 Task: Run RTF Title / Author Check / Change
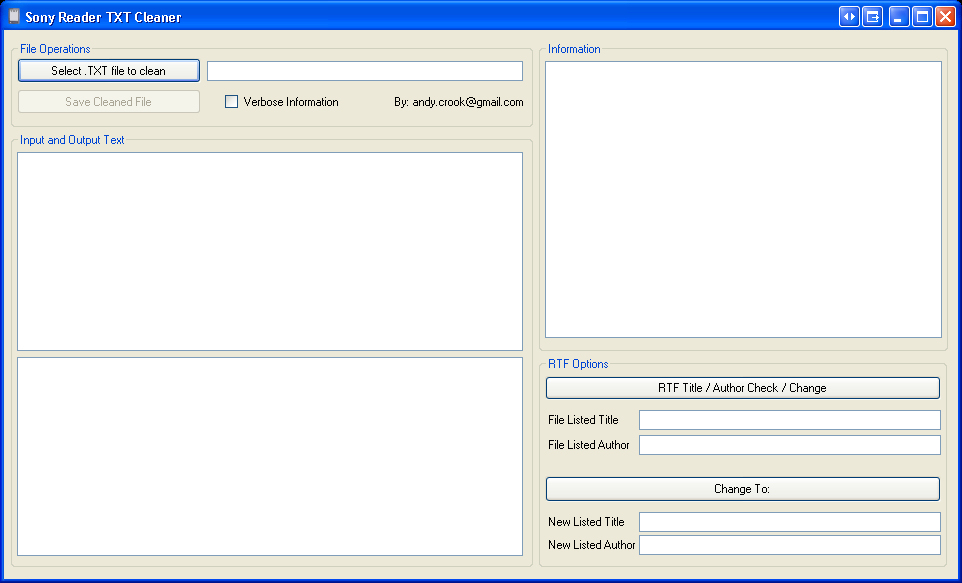(742, 388)
